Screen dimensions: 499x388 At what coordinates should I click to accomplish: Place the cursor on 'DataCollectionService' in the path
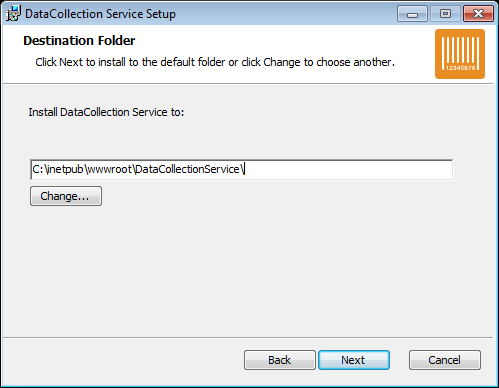[x=187, y=169]
